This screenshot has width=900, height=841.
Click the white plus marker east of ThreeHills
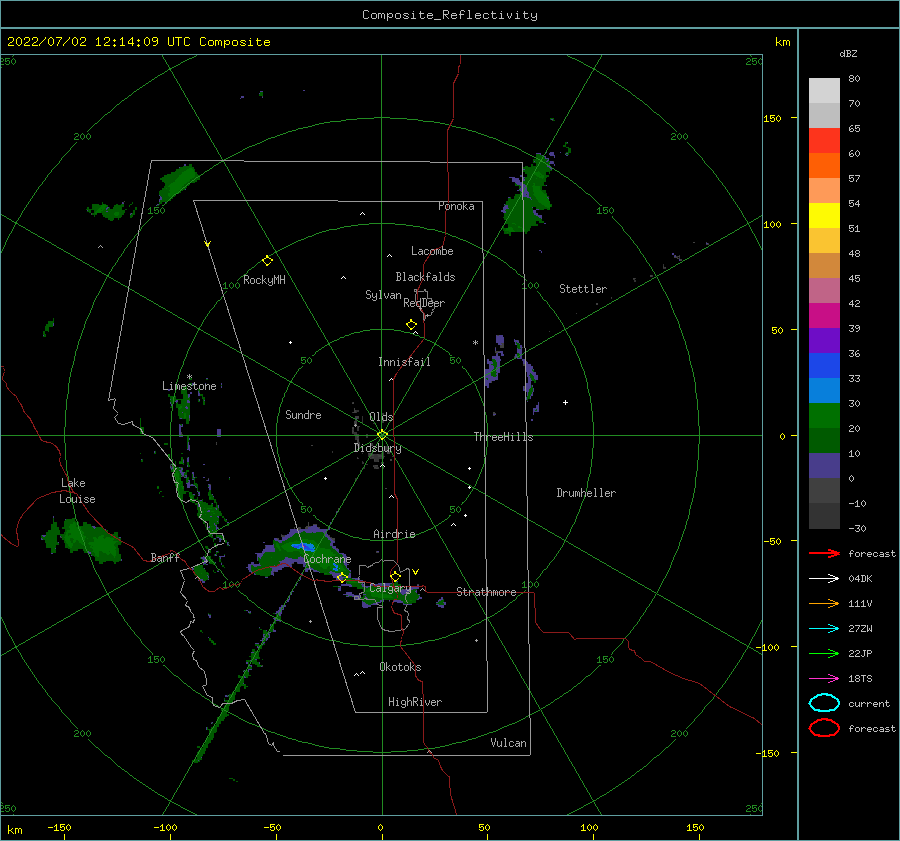565,402
